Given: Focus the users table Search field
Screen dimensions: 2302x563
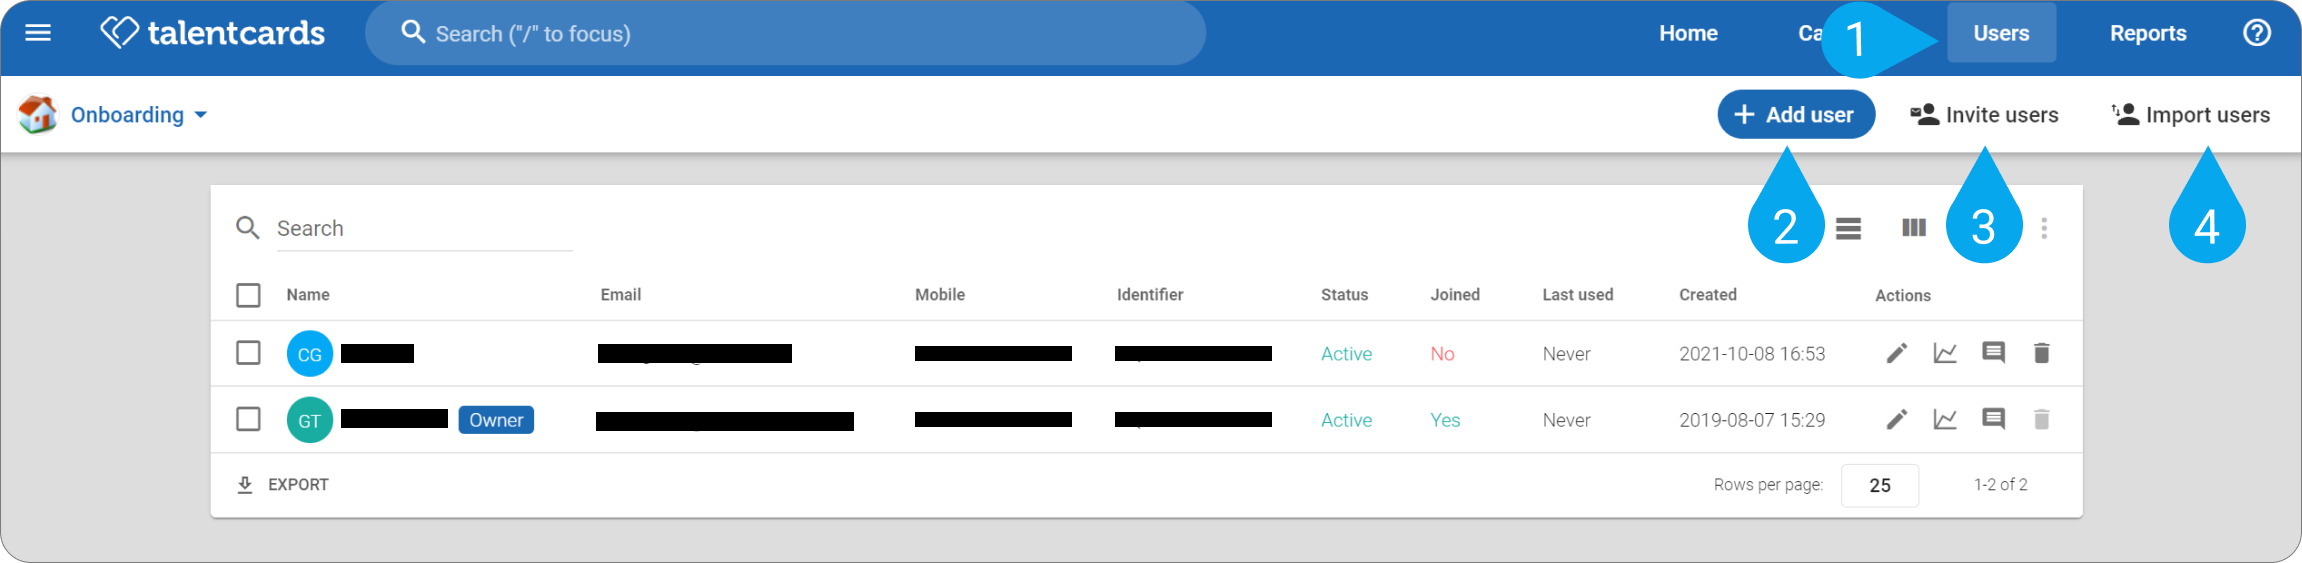Looking at the screenshot, I should click(424, 228).
